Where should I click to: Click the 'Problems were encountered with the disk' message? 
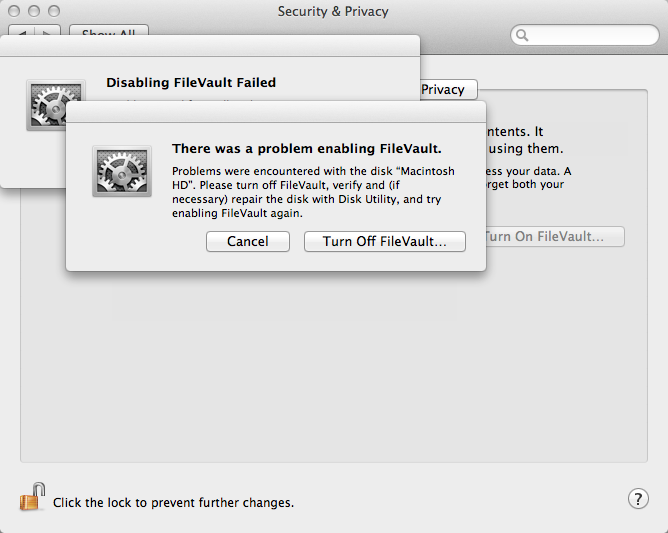[313, 192]
